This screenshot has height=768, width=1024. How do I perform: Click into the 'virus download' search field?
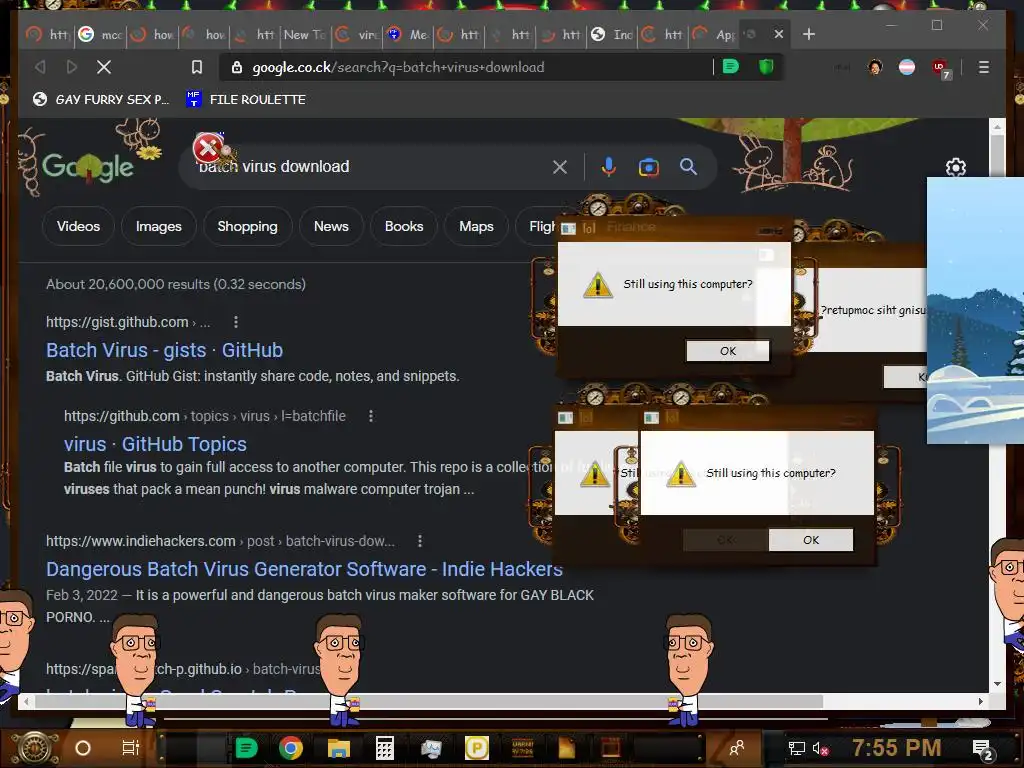372,167
